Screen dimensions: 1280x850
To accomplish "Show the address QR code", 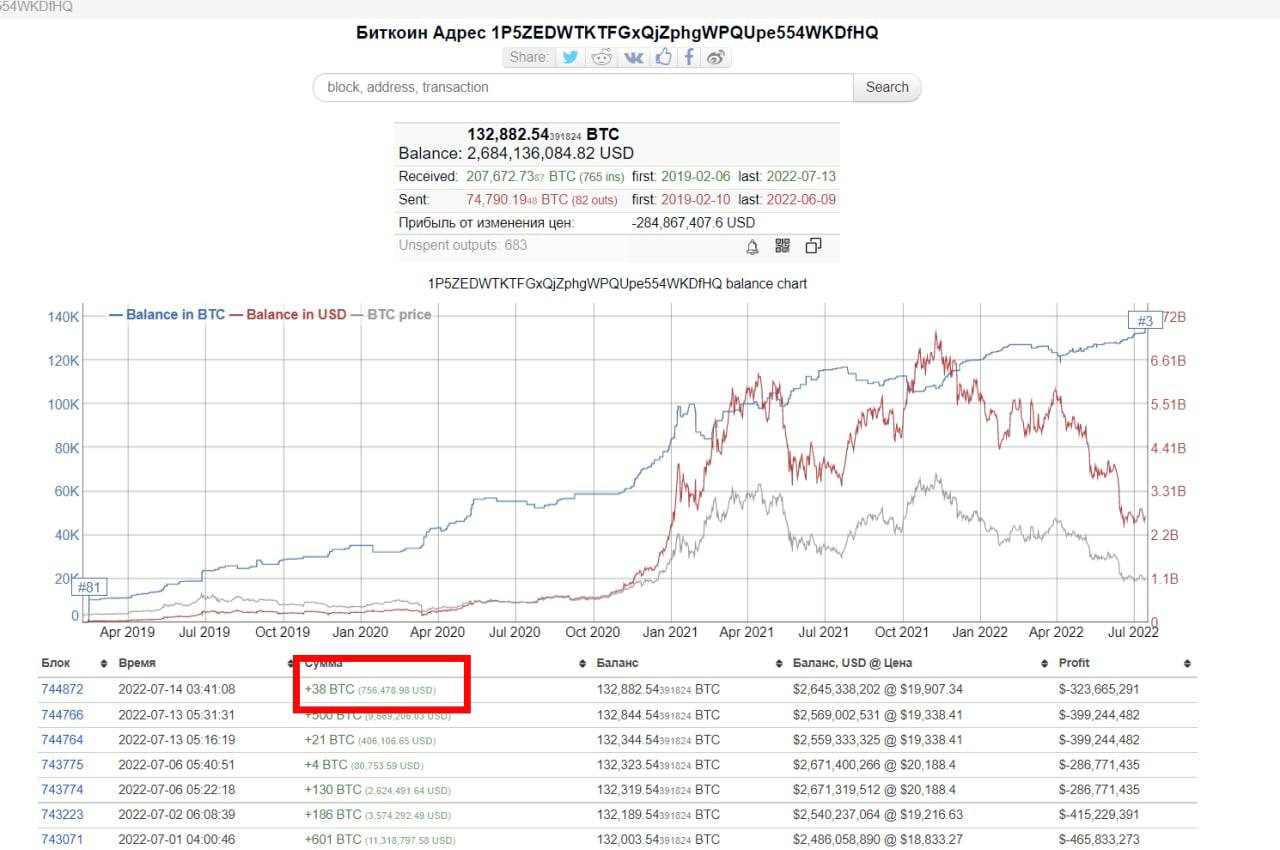I will 782,246.
